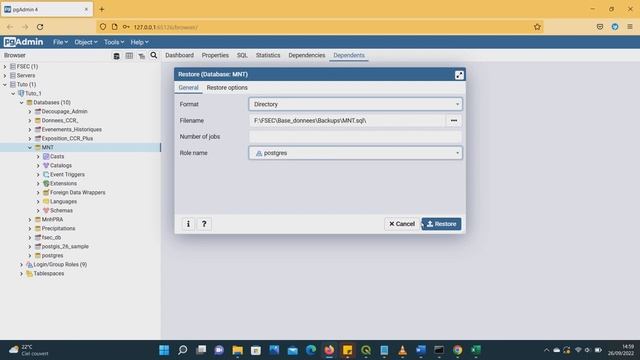The image size is (640, 360).
Task: Open the Windows Start menu
Action: pyautogui.click(x=164, y=350)
